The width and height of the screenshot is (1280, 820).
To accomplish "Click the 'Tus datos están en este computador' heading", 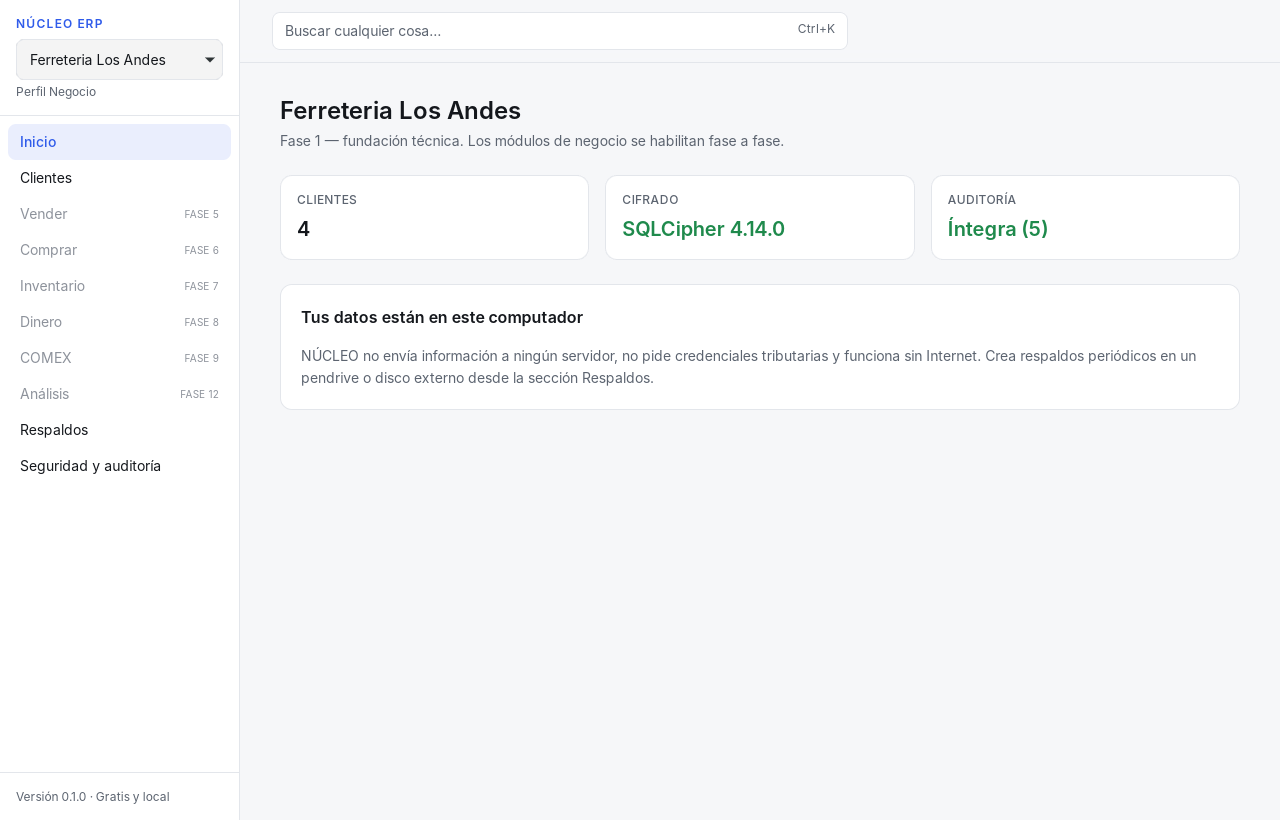I will (x=442, y=317).
